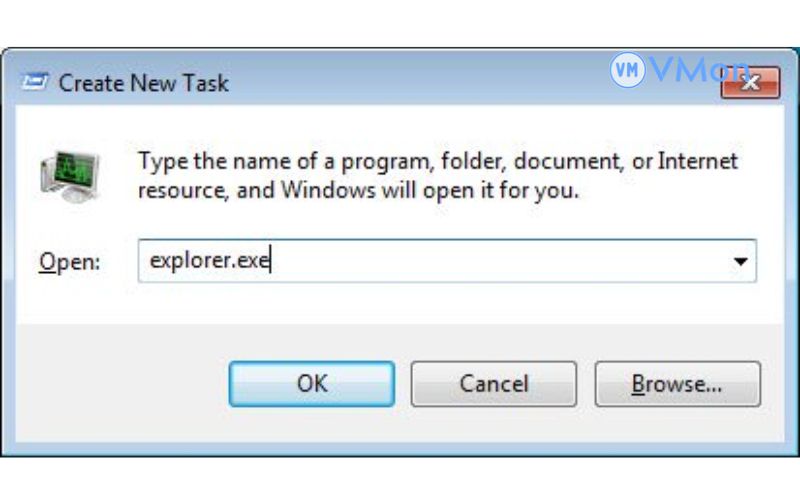Click the VM circle logo watermark
Viewport: 800px width, 500px height.
(x=627, y=71)
